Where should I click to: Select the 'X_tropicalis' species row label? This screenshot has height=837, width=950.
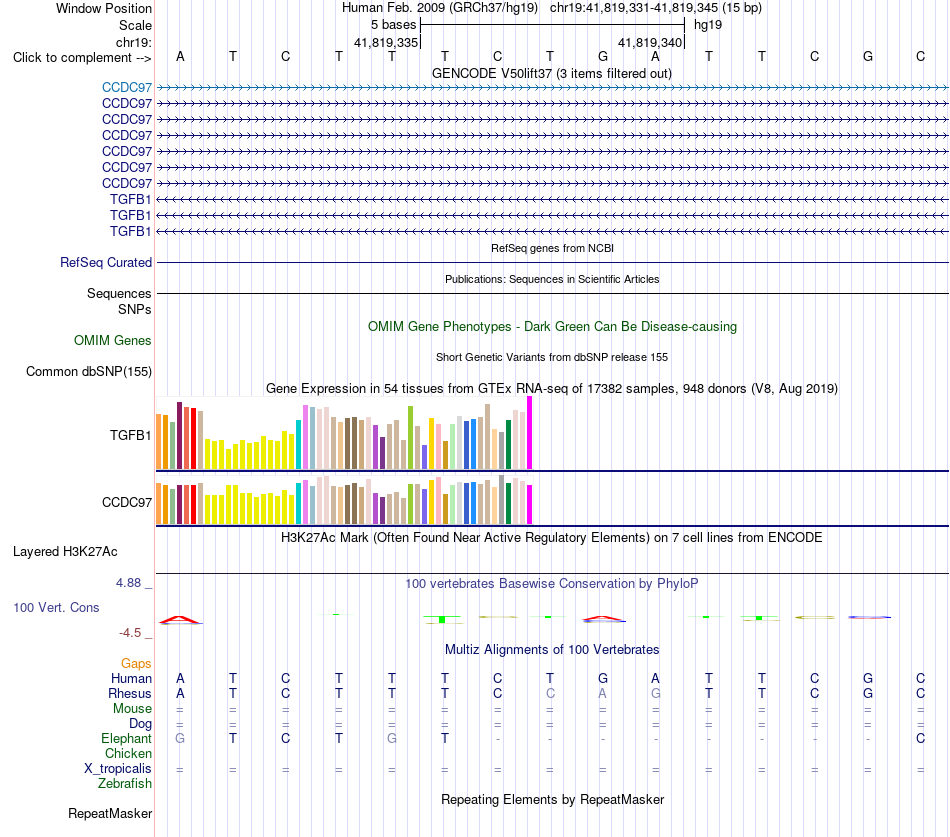pyautogui.click(x=118, y=769)
